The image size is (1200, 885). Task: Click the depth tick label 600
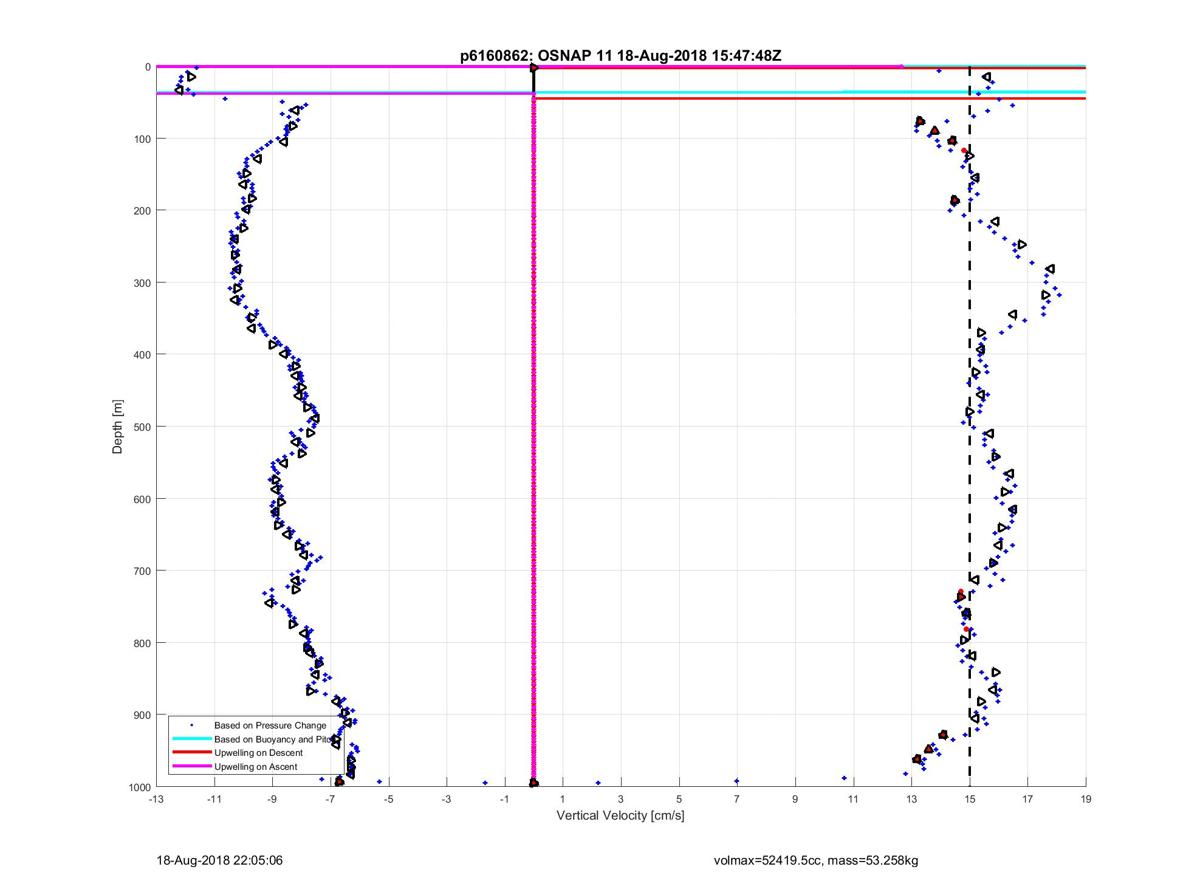[141, 499]
